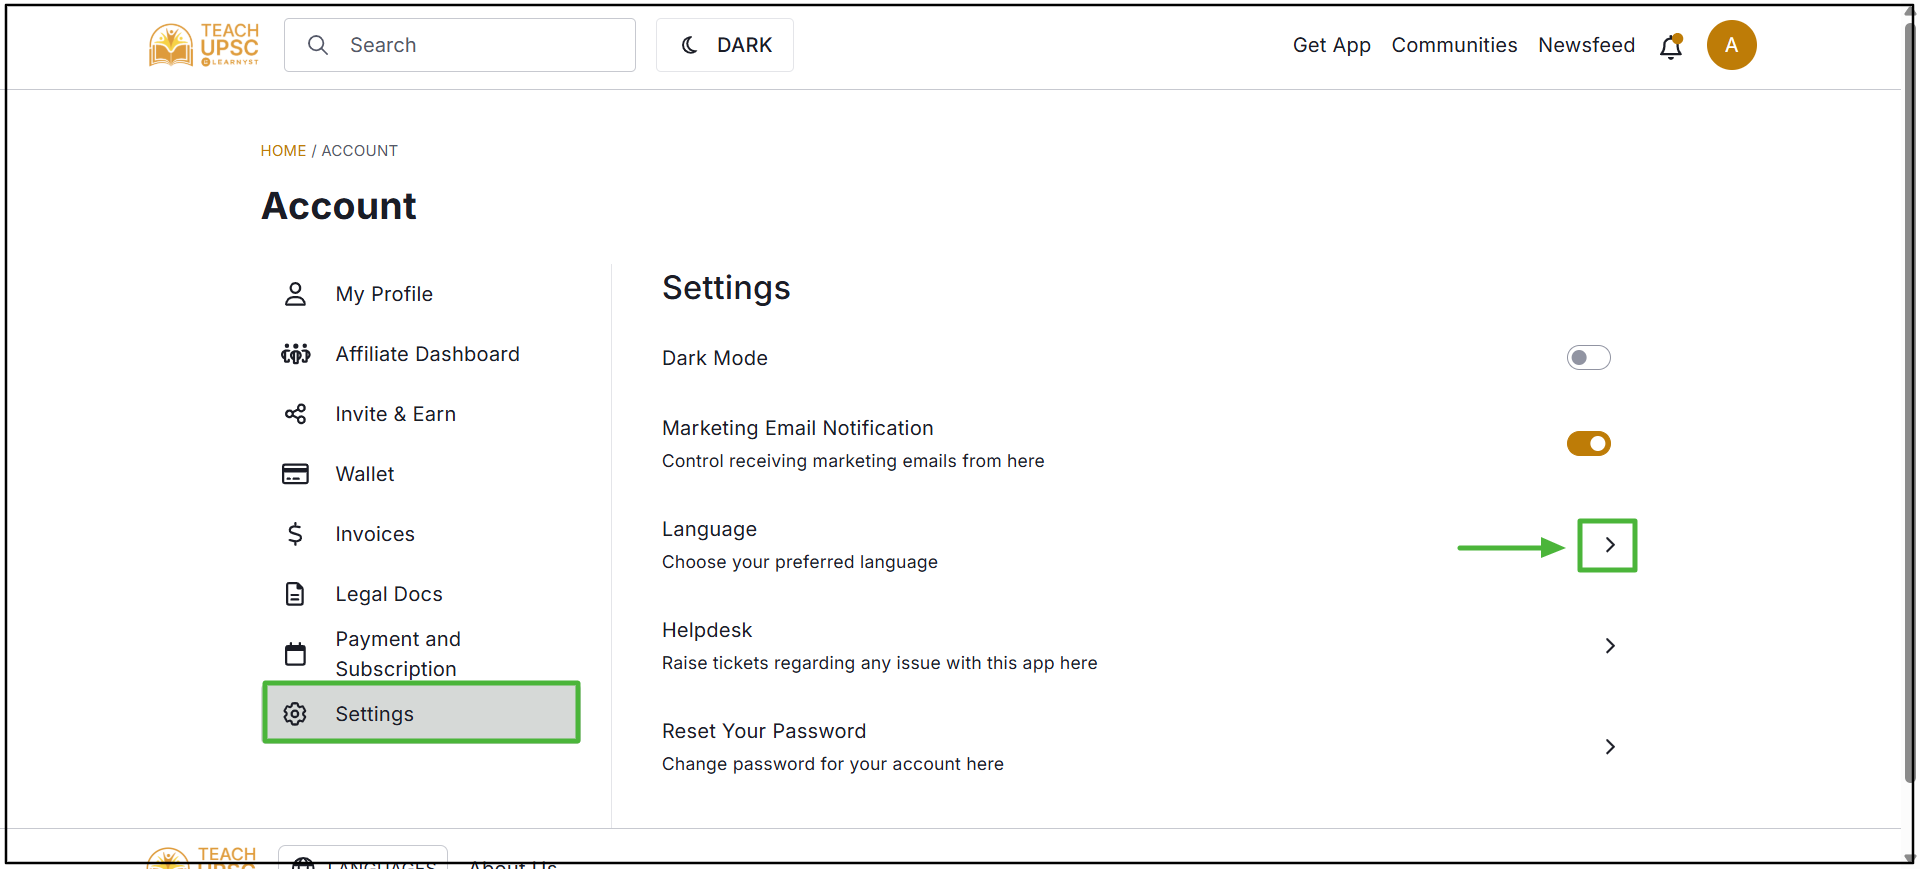Viewport: 1920px width, 869px height.
Task: Click the Marketing Email Notification label
Action: tap(797, 428)
